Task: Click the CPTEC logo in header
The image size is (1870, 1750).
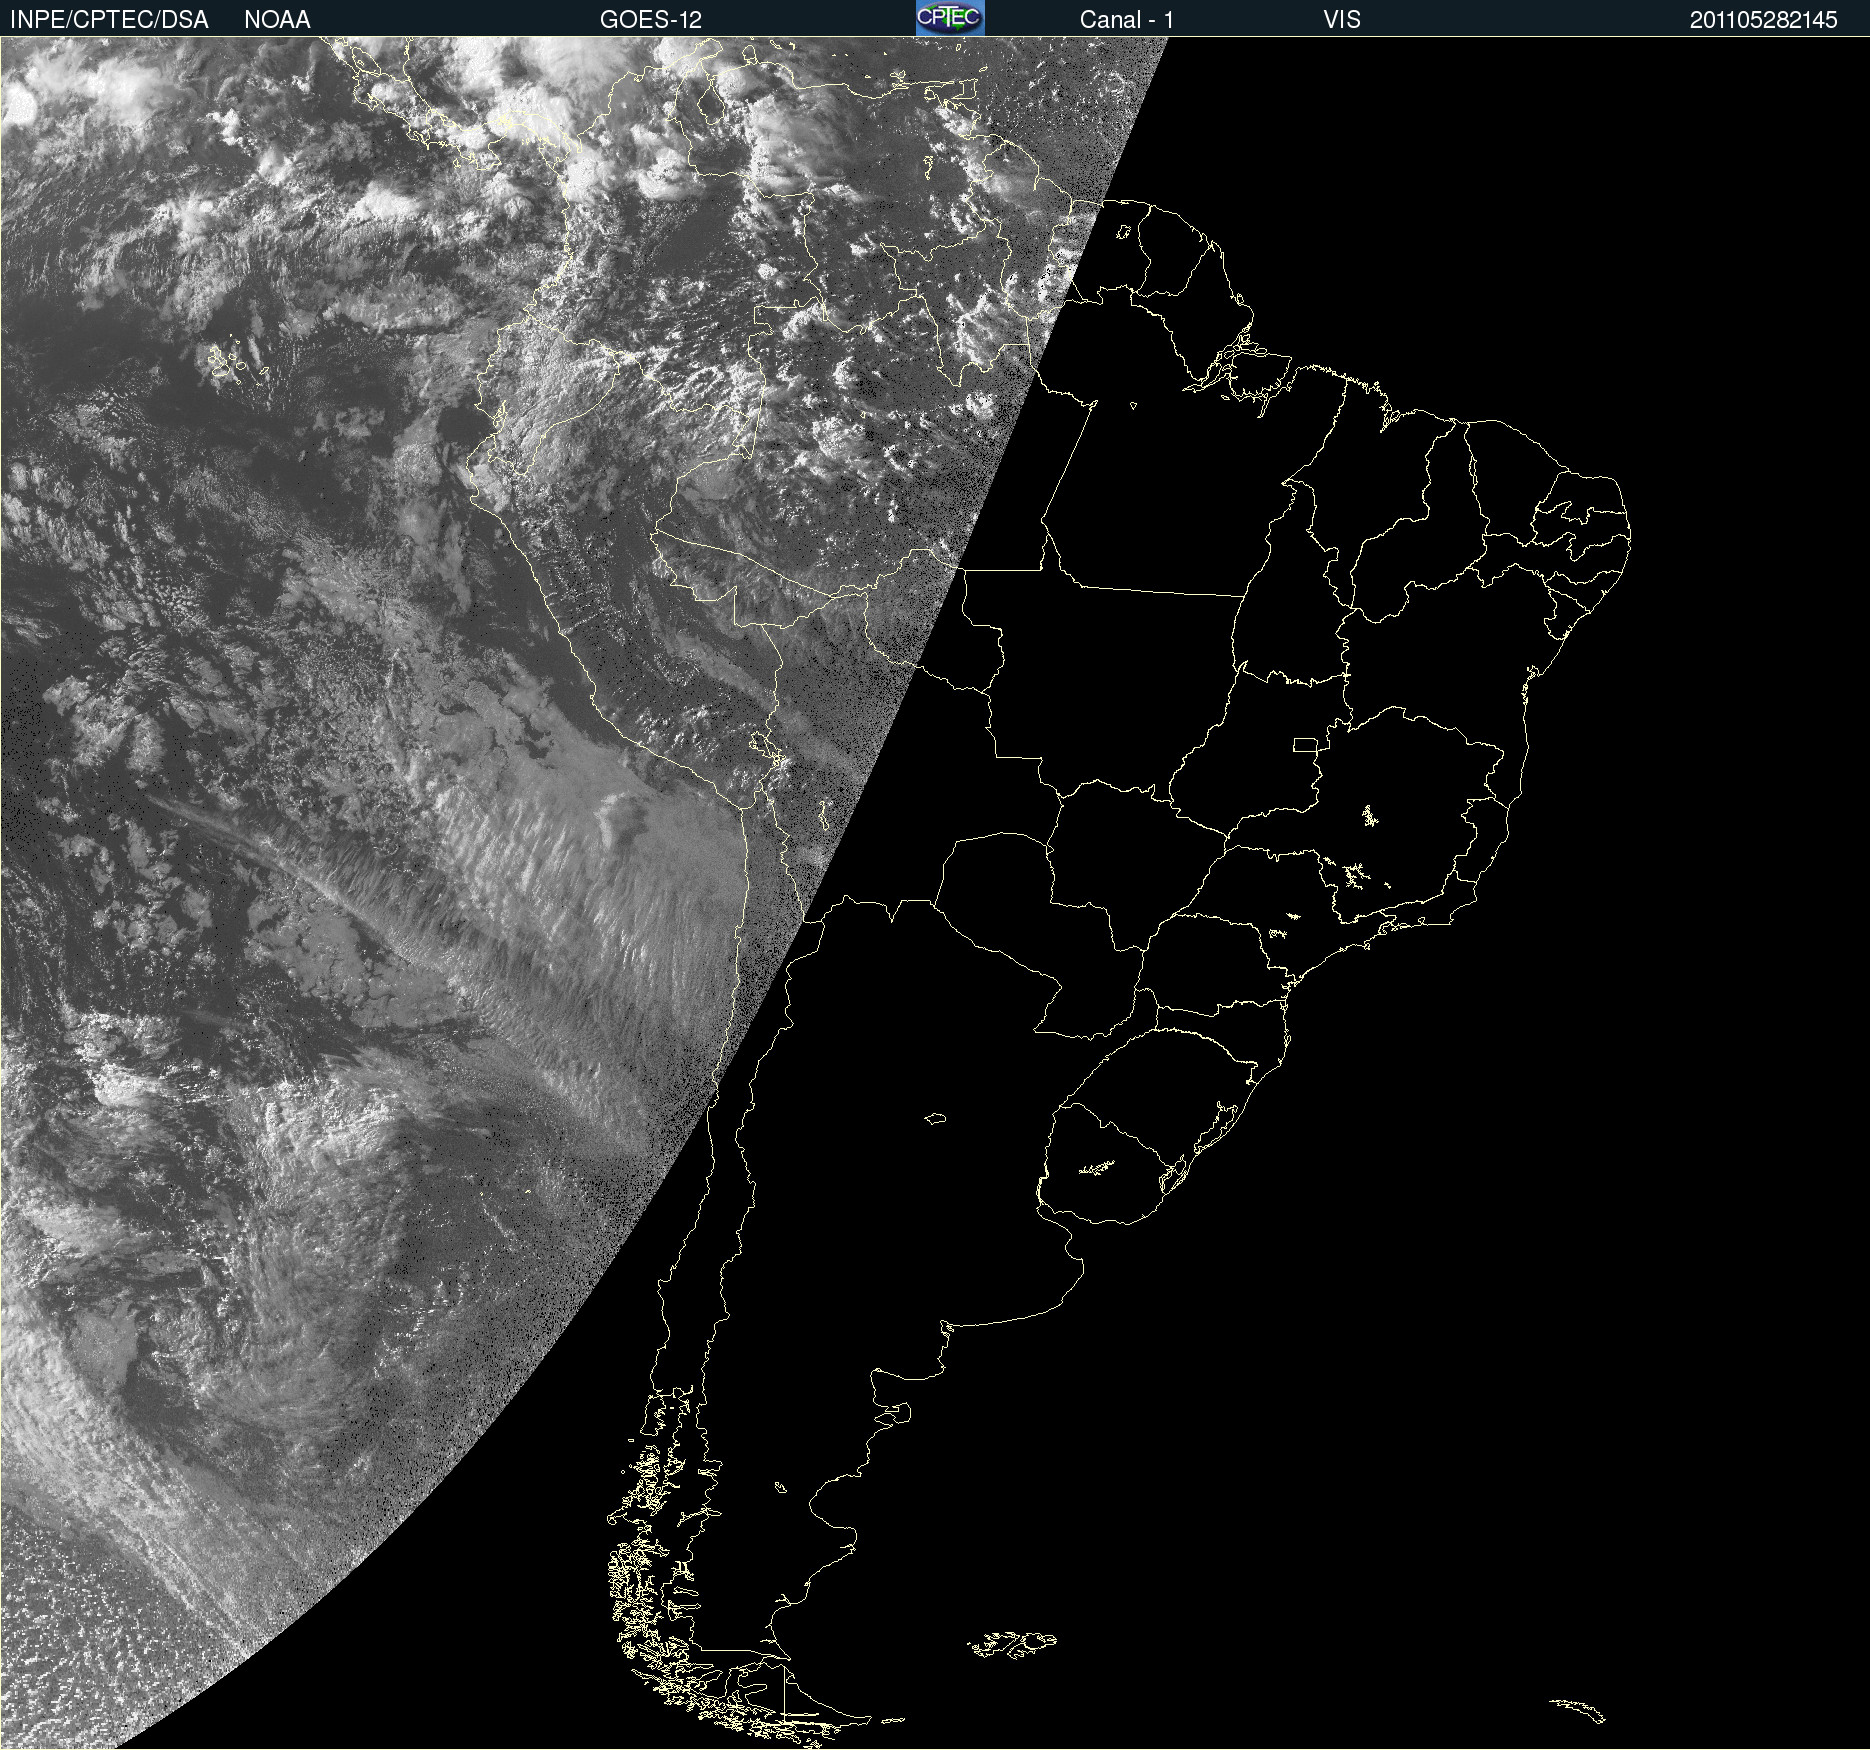Action: point(950,18)
